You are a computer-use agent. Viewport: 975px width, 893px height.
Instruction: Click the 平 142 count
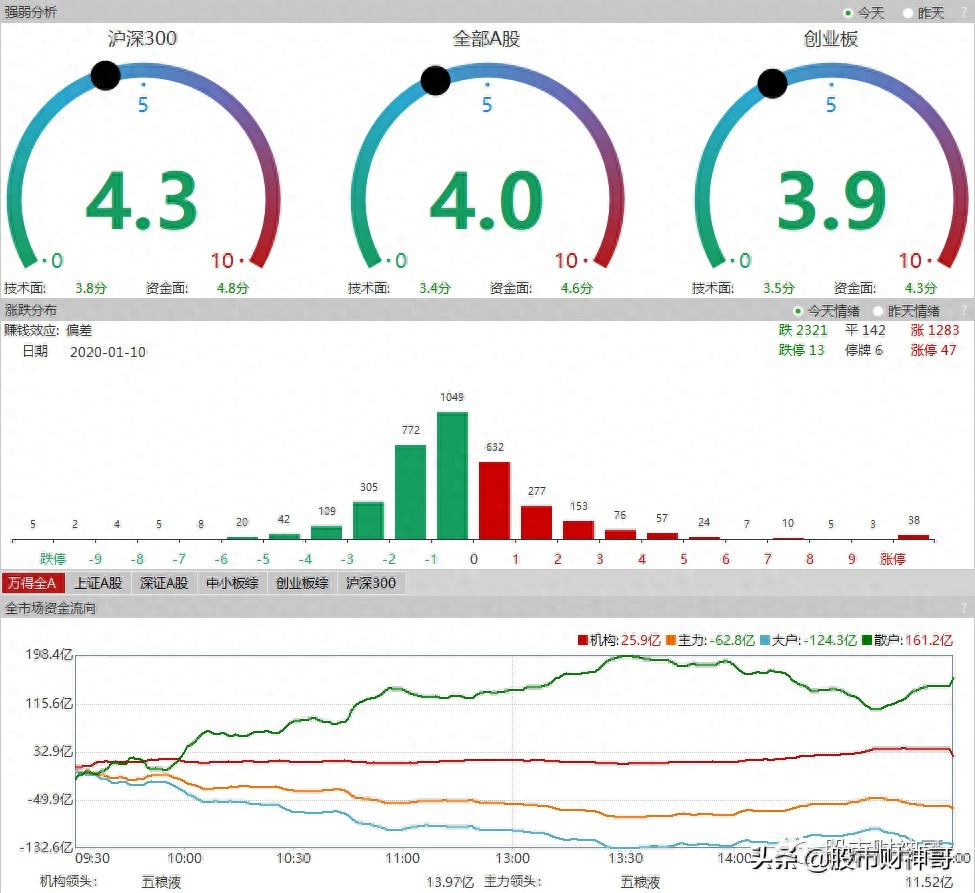(x=865, y=330)
